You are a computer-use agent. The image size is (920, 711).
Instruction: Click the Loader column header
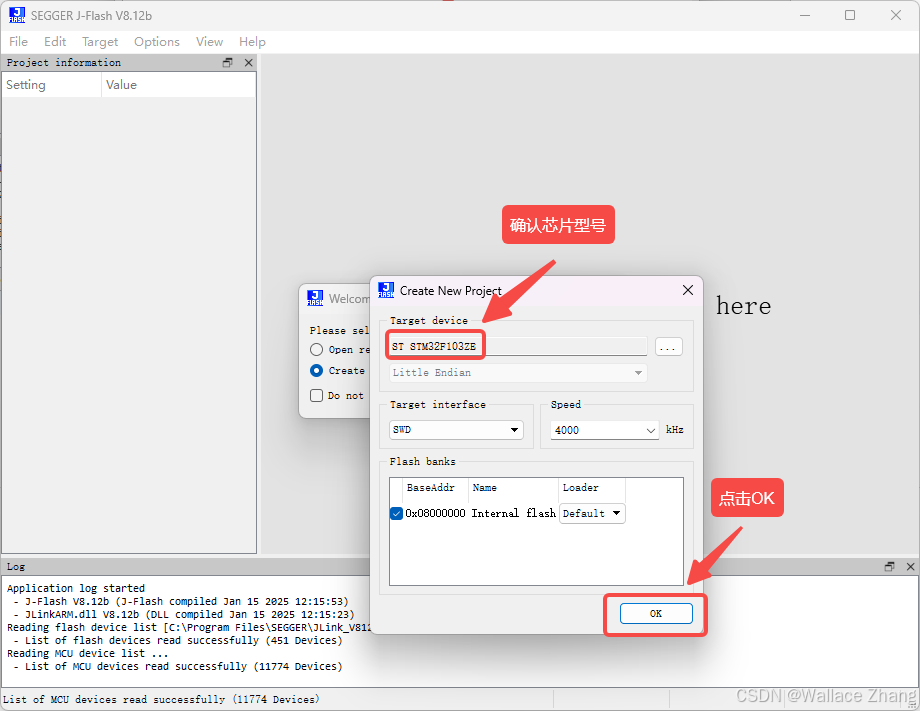[x=591, y=488]
